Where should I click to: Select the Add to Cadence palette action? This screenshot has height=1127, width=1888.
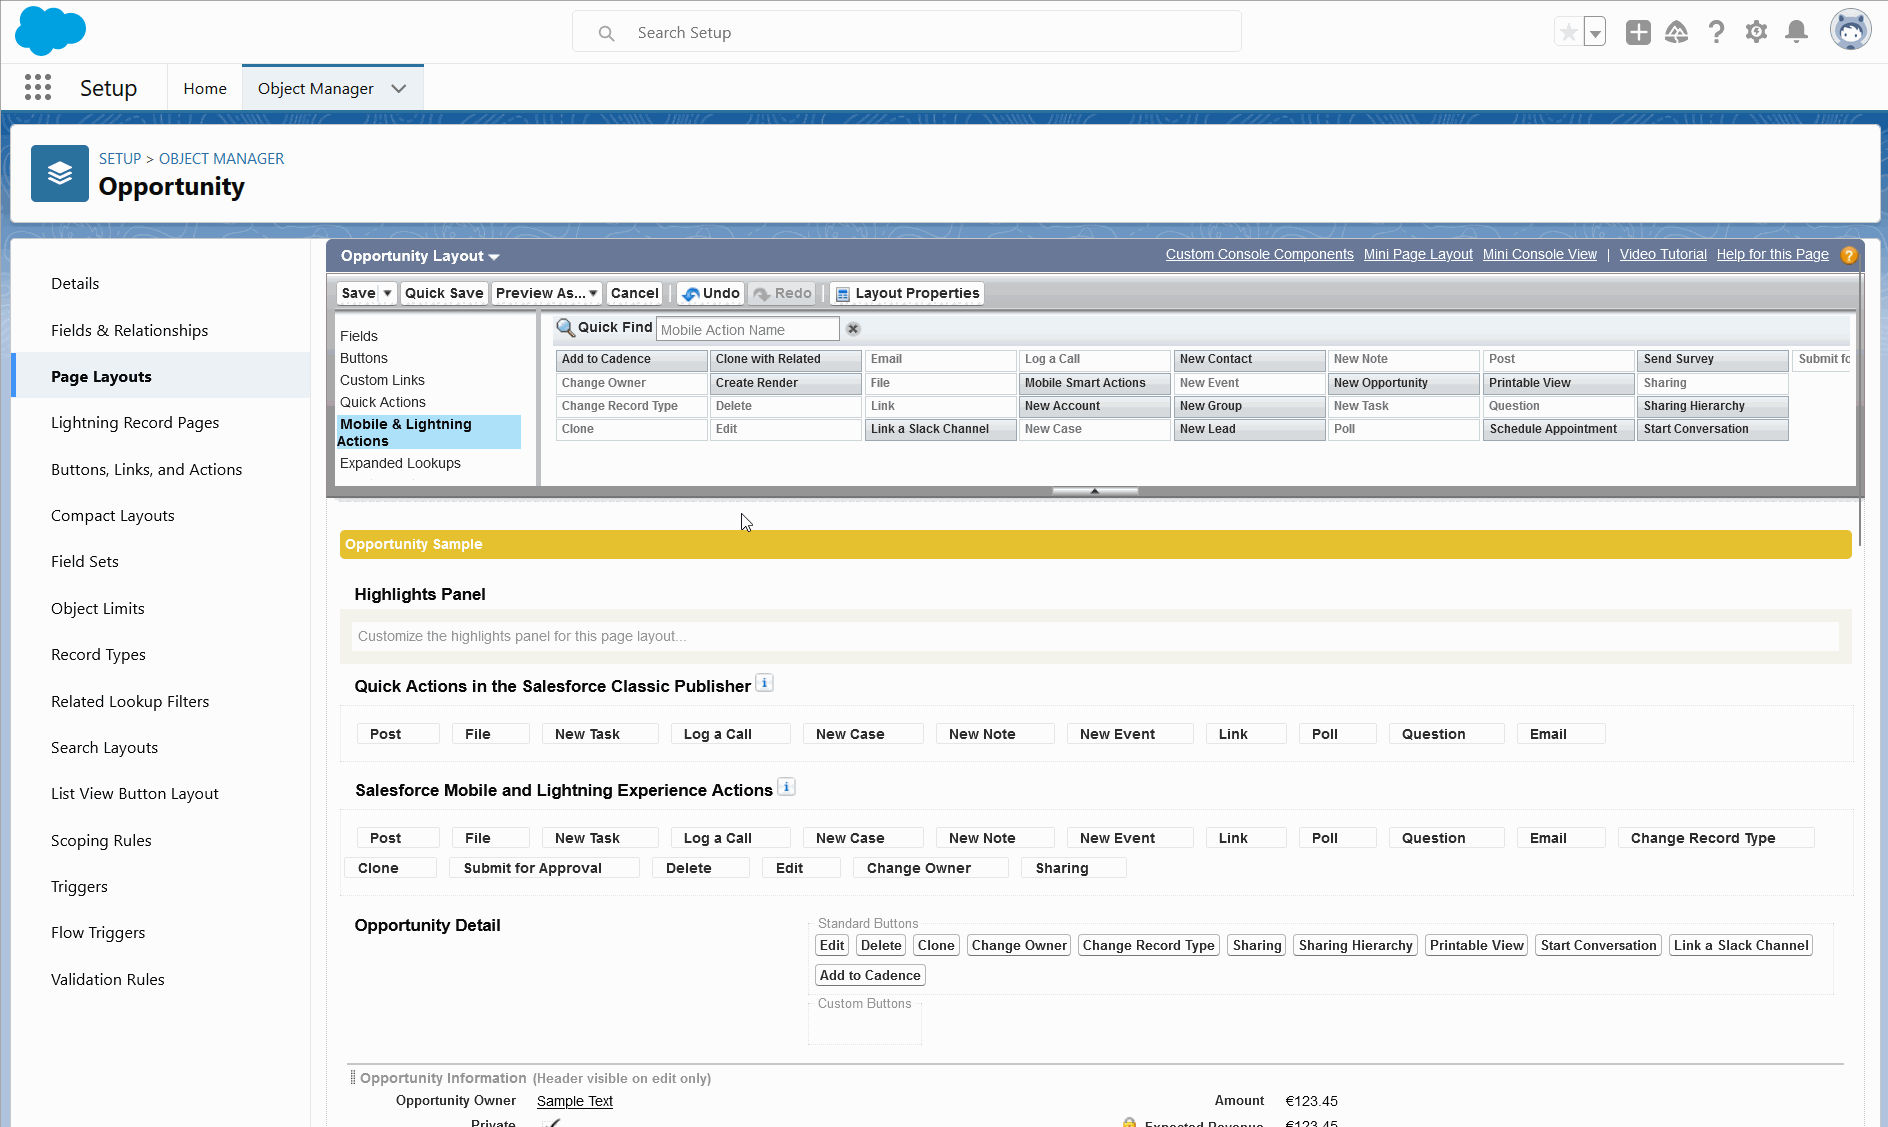[631, 359]
